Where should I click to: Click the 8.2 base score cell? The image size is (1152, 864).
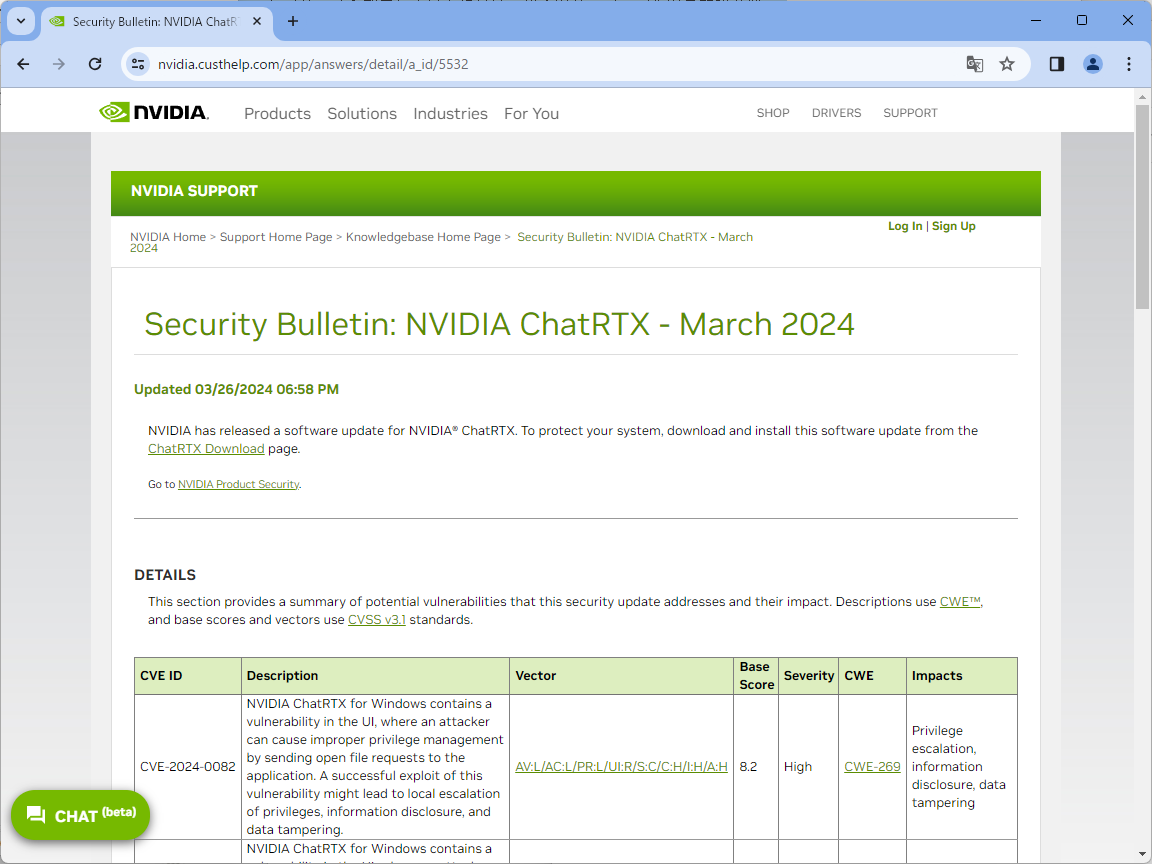tap(755, 766)
